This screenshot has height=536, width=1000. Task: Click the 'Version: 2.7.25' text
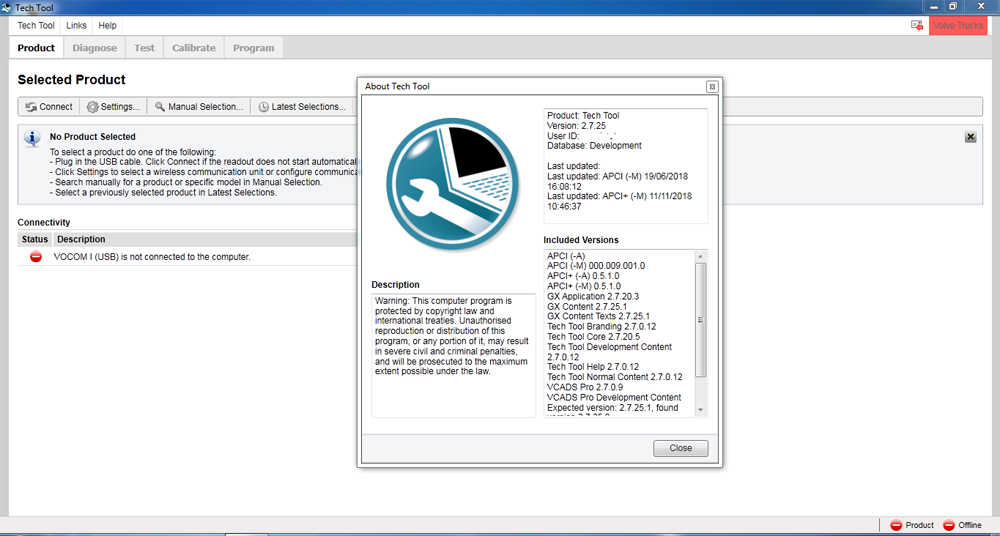point(577,126)
